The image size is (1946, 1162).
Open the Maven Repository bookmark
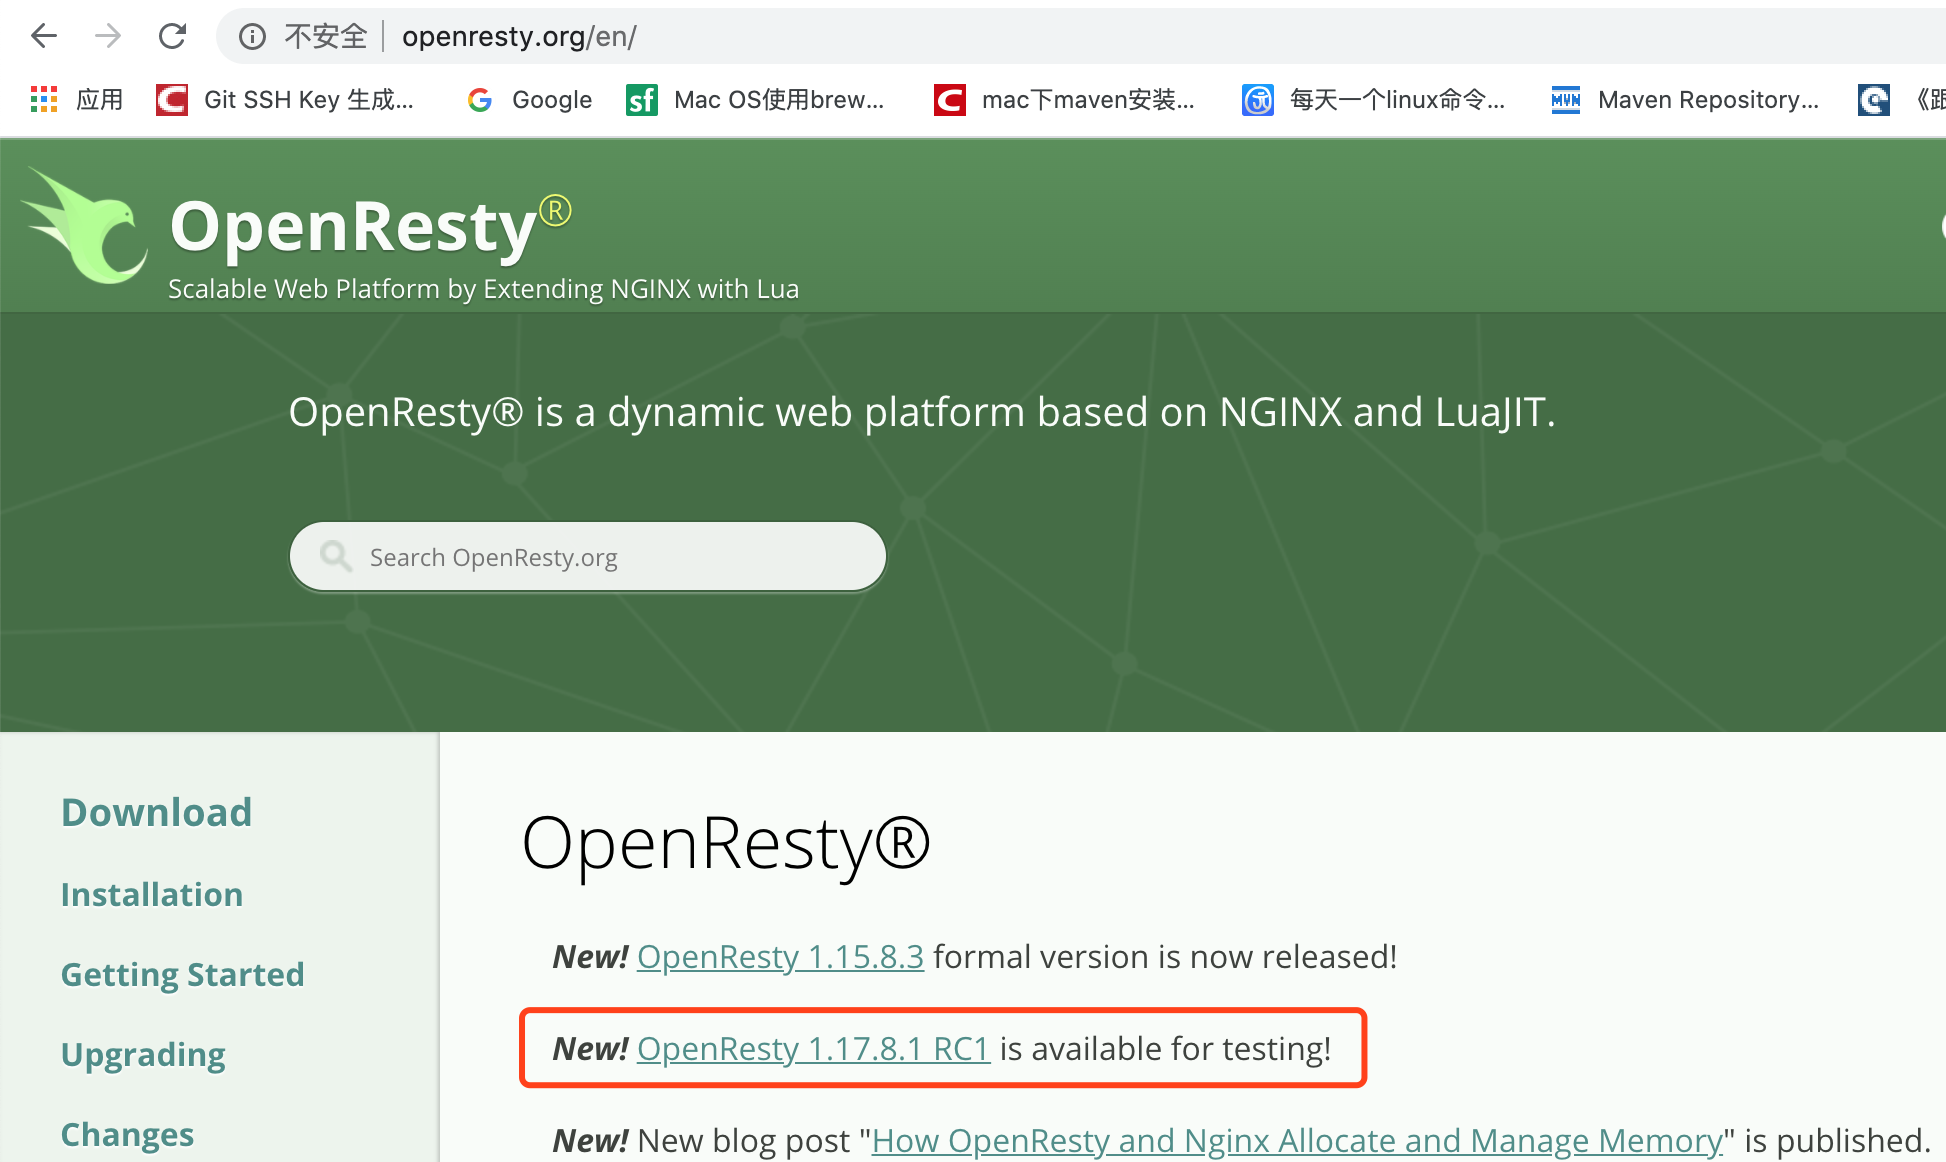[1686, 99]
